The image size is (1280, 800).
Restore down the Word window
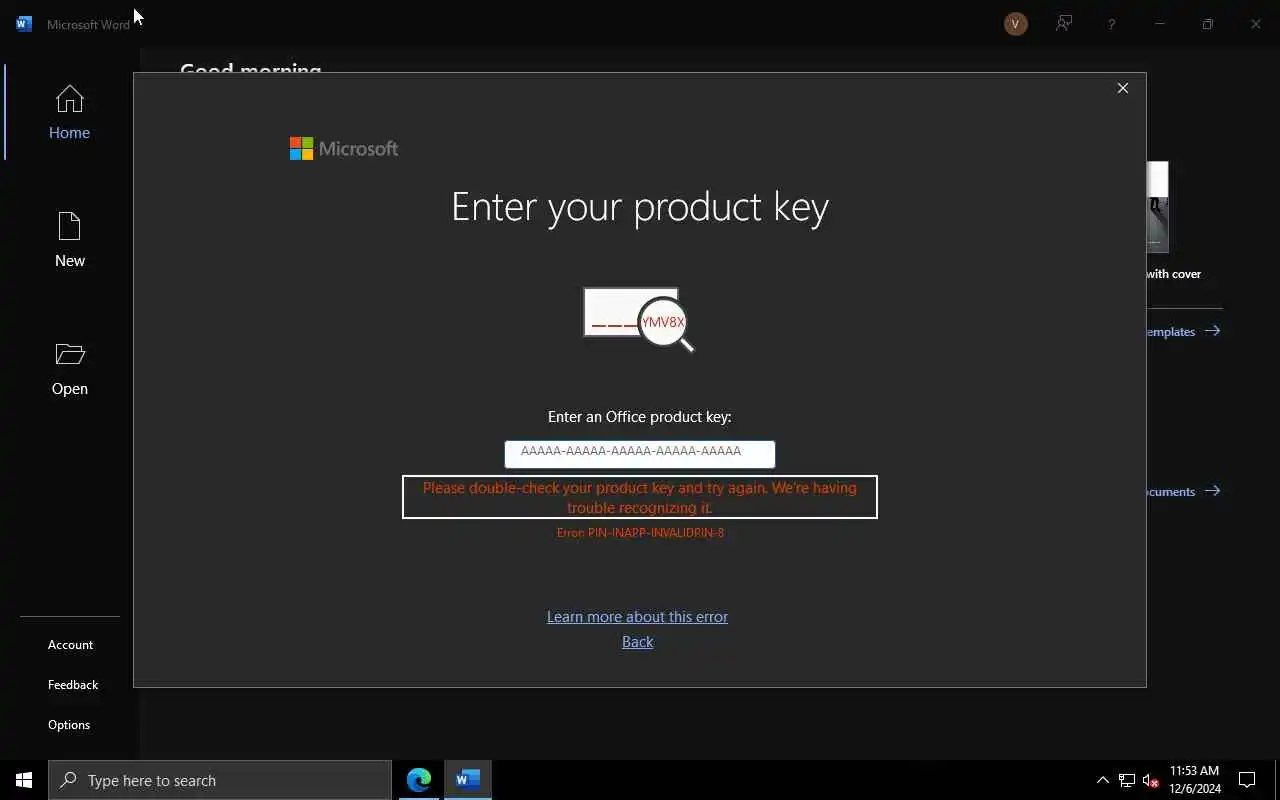coord(1208,24)
